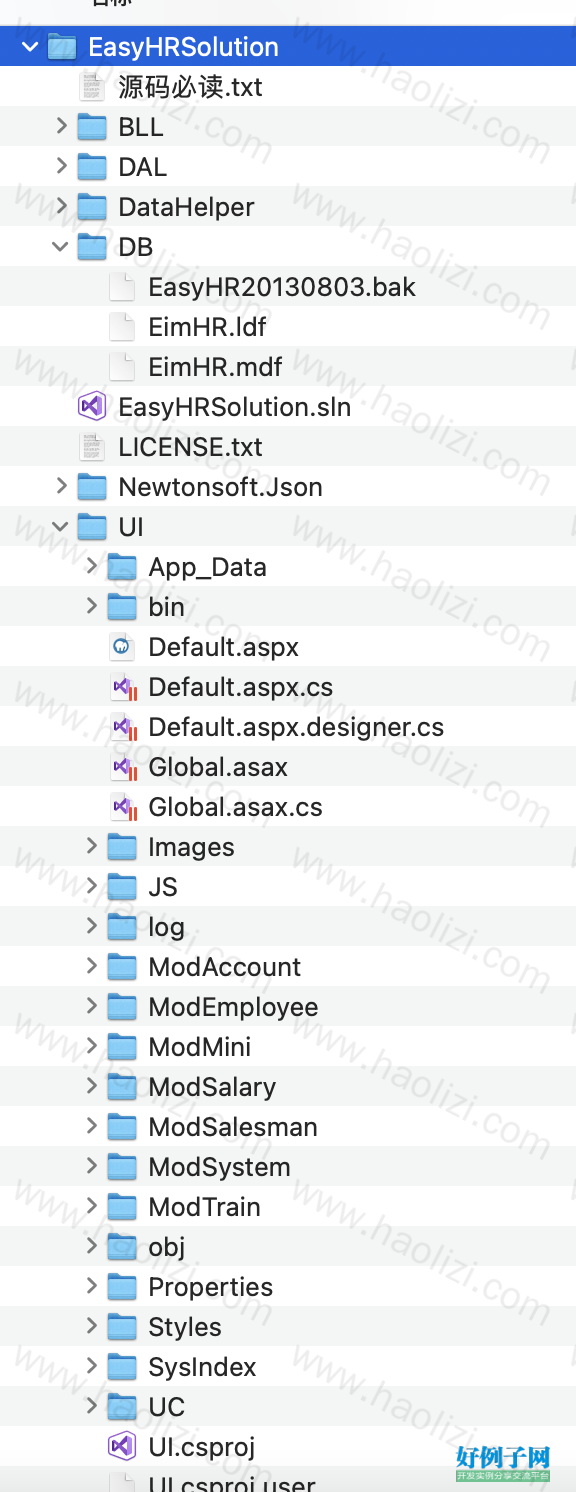Expand the SysIndex folder

pyautogui.click(x=91, y=1367)
